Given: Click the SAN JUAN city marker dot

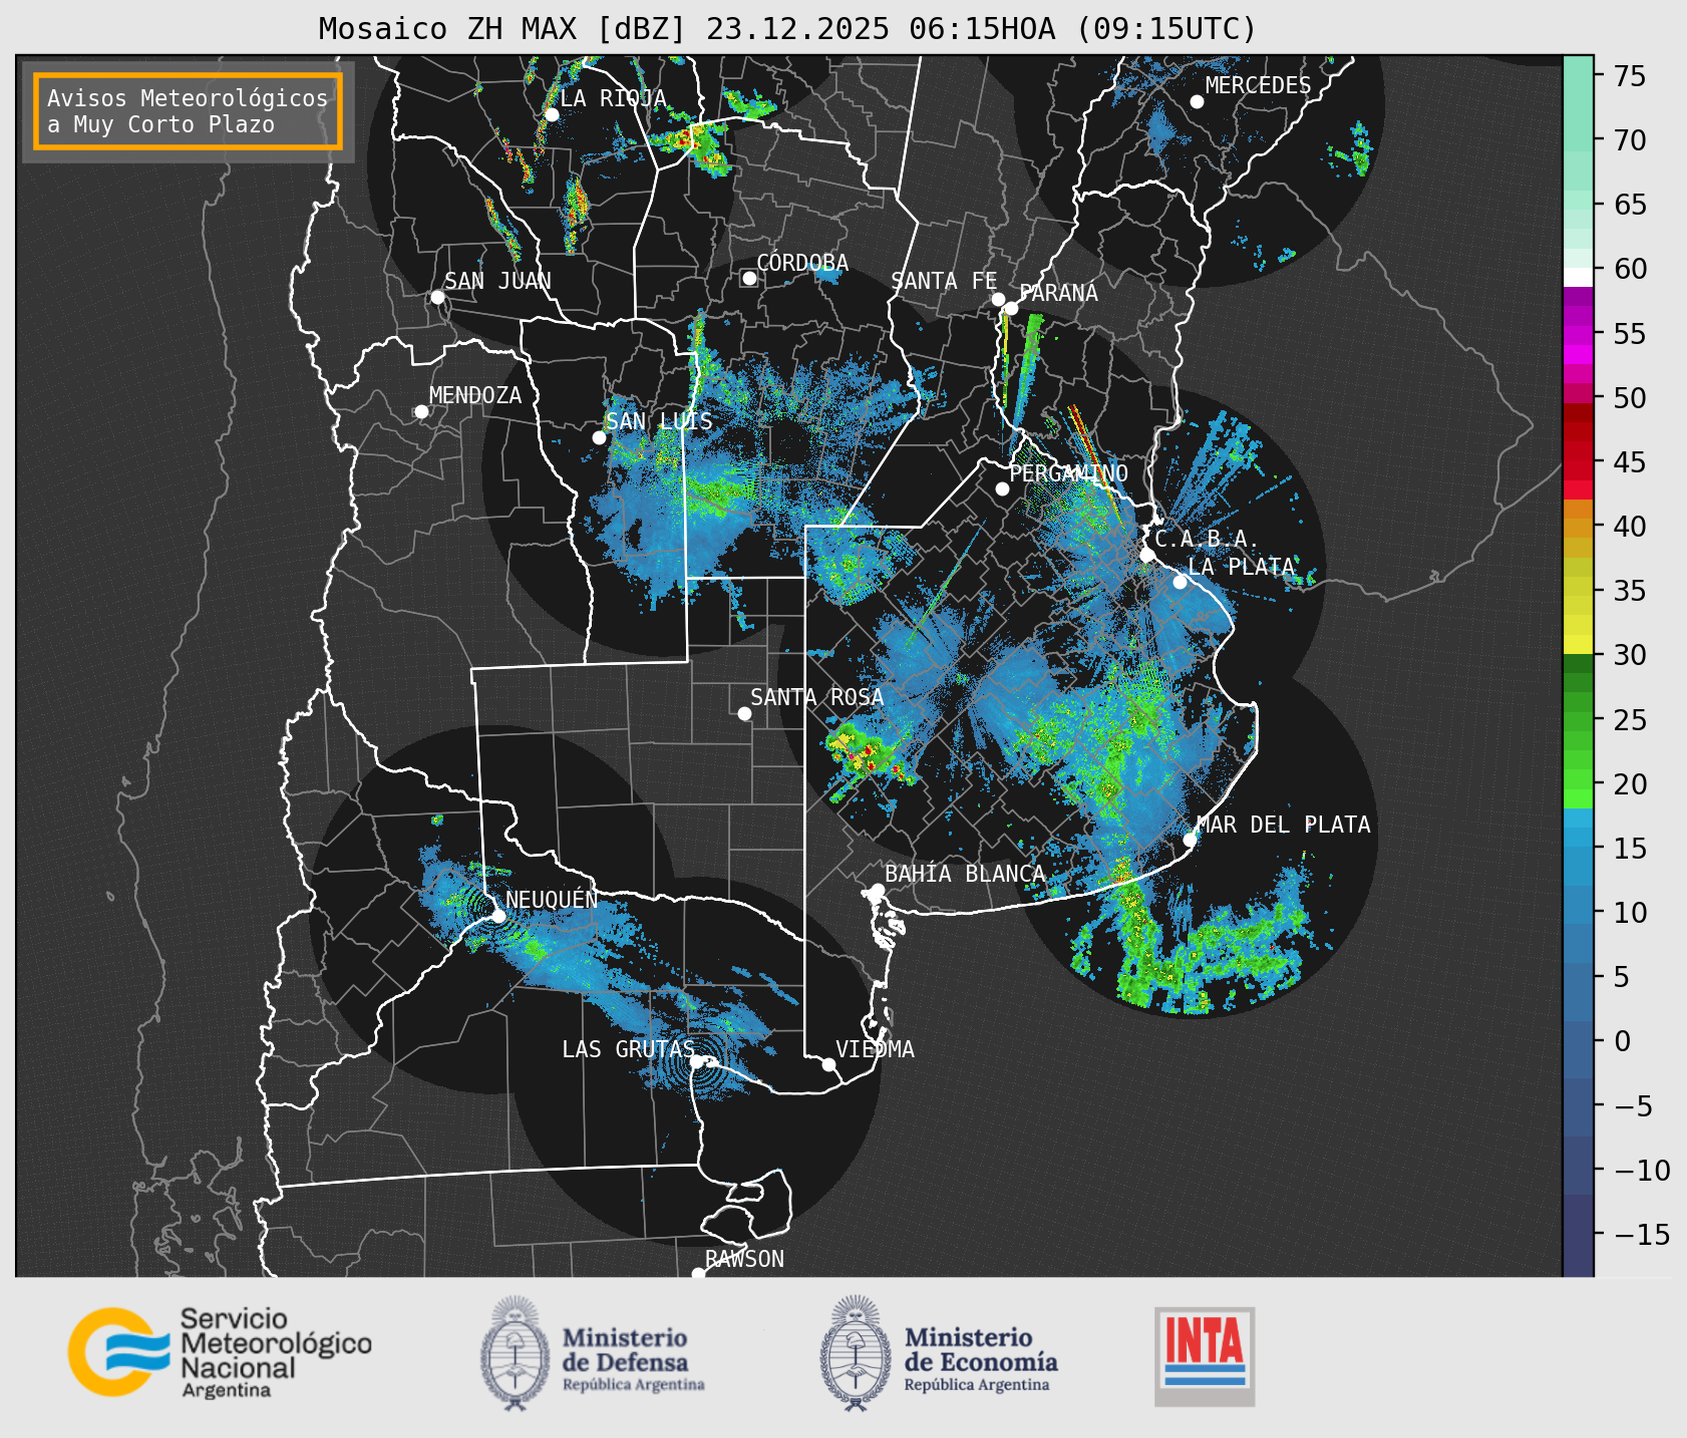Looking at the screenshot, I should [x=437, y=297].
